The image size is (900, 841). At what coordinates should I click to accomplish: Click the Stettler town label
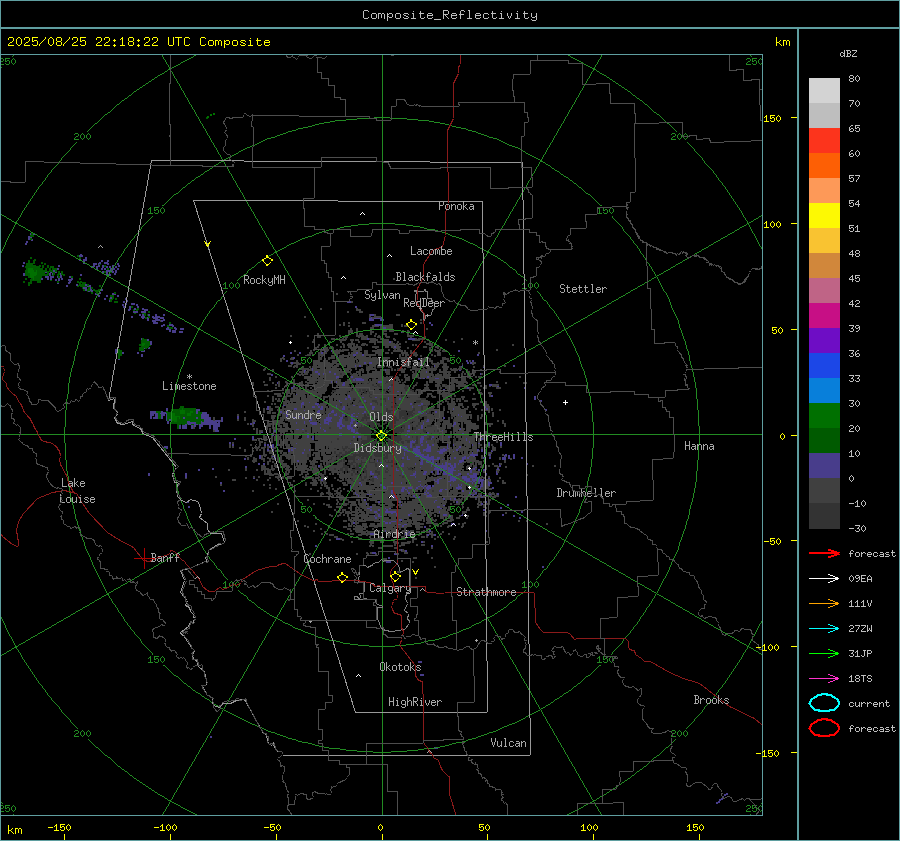point(583,289)
